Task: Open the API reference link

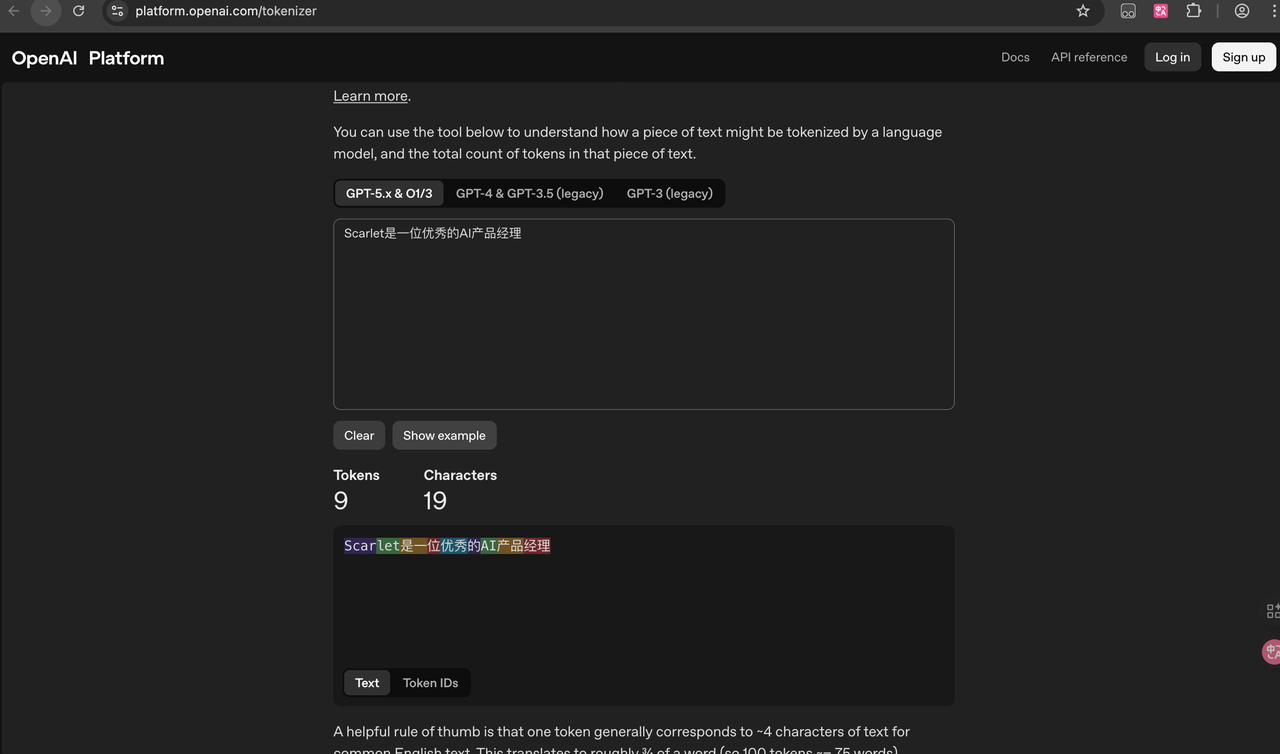Action: point(1089,57)
